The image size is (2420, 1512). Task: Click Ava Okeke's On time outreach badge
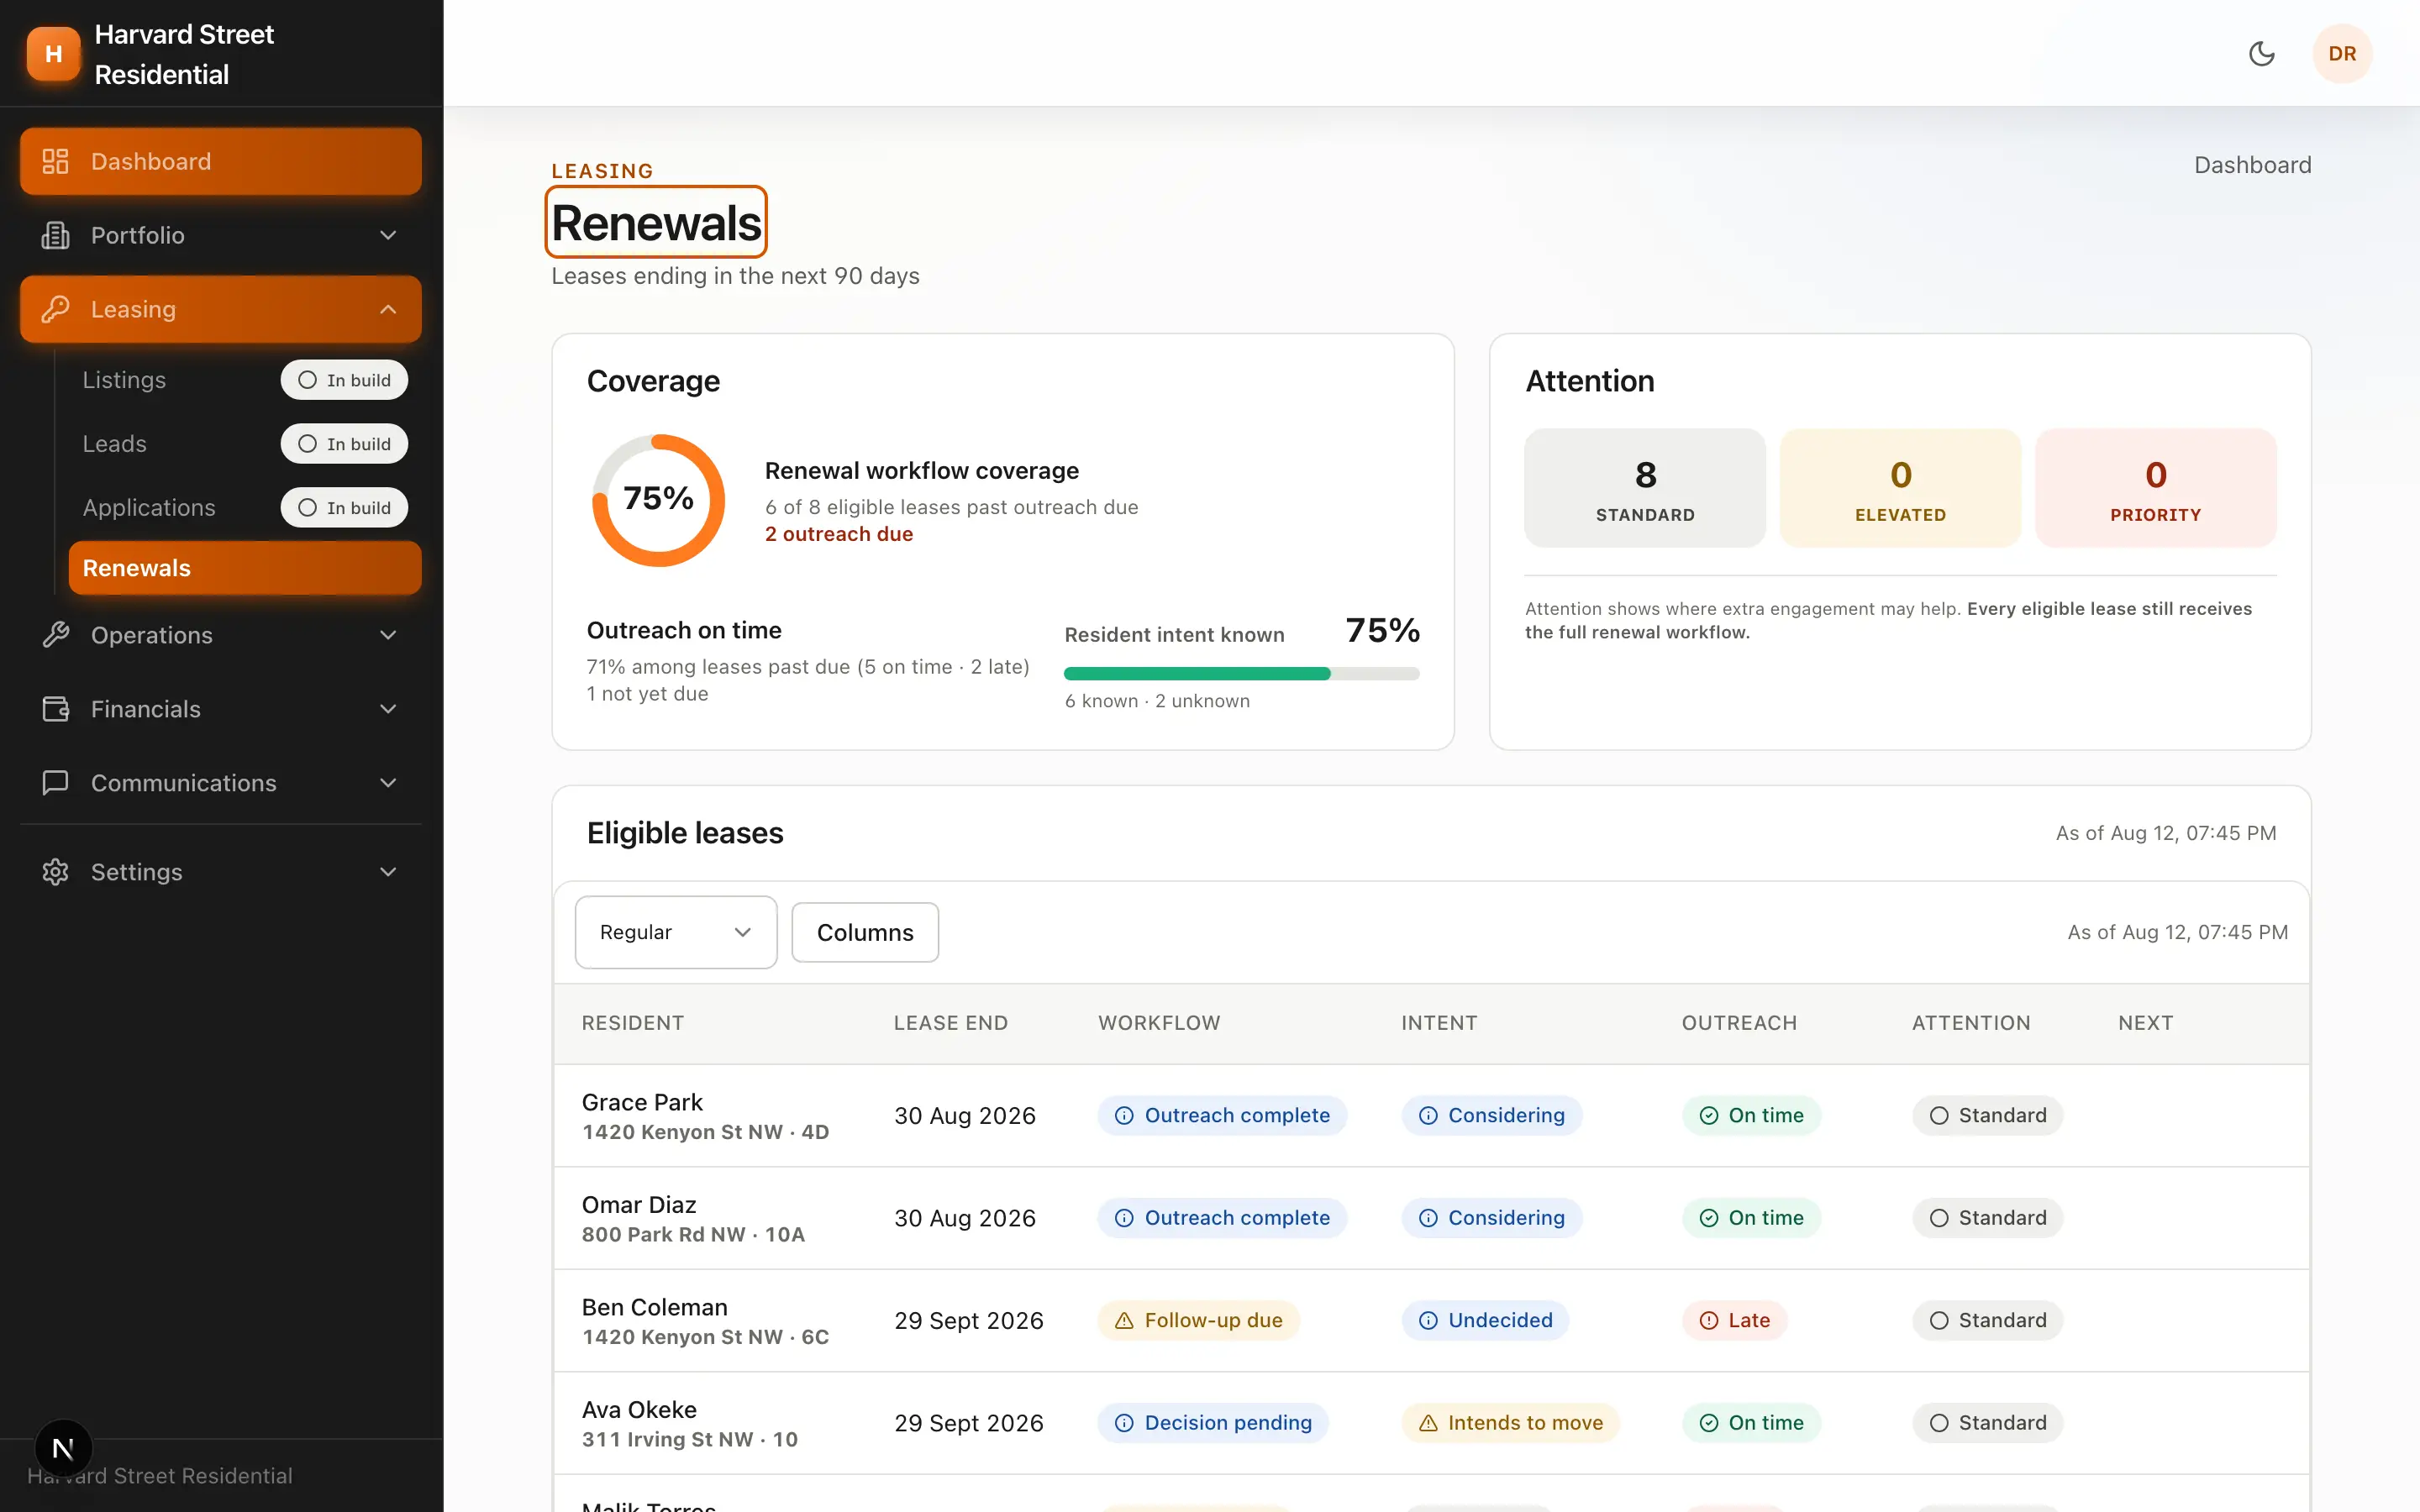(x=1751, y=1423)
